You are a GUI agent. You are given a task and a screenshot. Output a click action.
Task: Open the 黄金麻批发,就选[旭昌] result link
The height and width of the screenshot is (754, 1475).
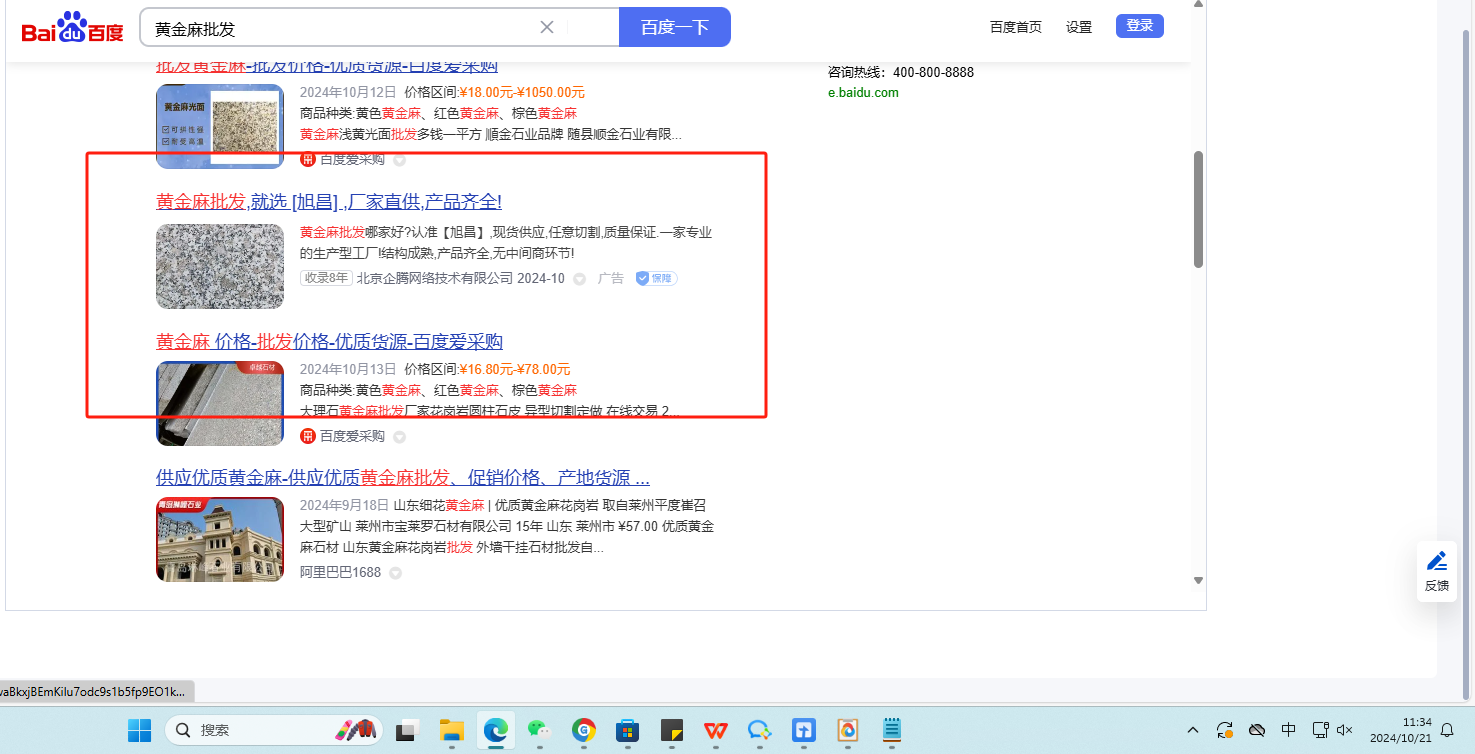point(329,202)
